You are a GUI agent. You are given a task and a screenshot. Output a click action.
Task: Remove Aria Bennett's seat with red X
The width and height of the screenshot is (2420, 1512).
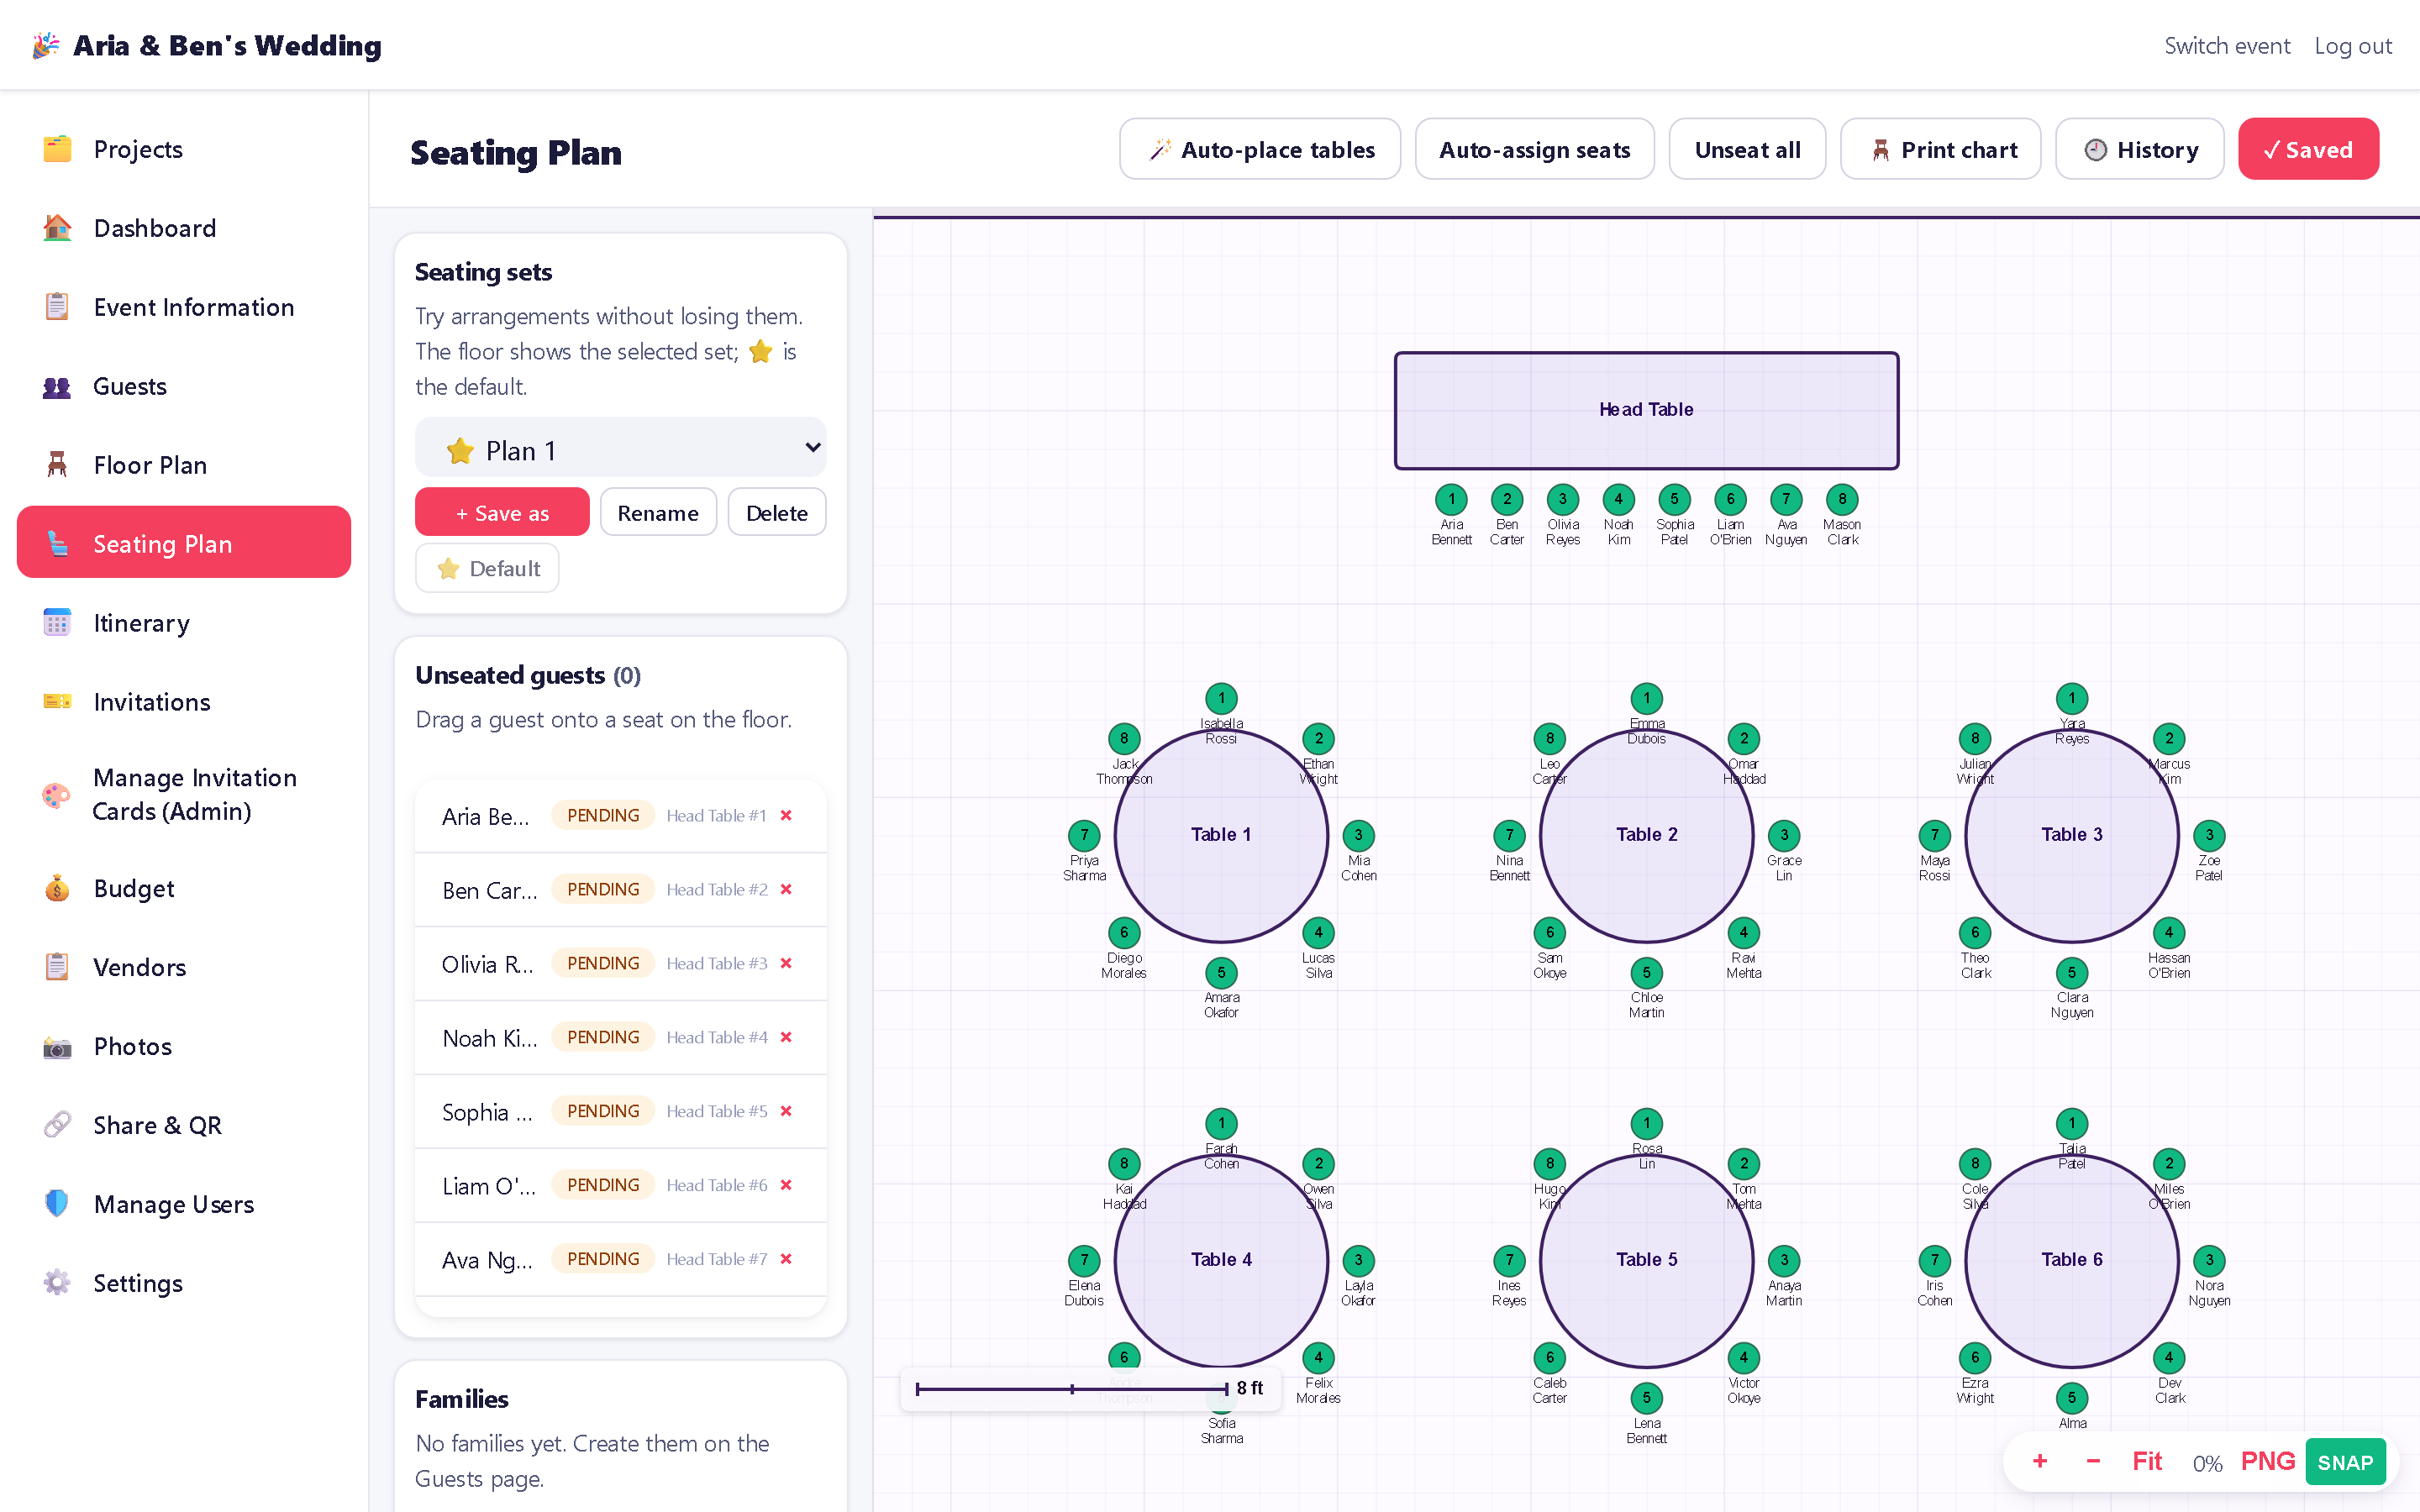click(786, 815)
